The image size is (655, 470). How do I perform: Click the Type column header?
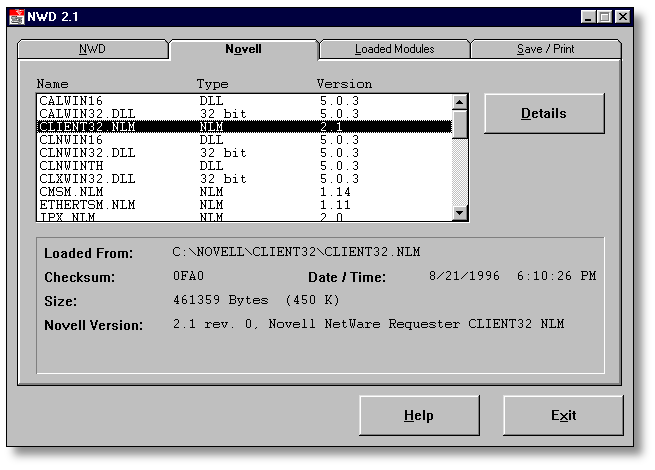point(213,84)
